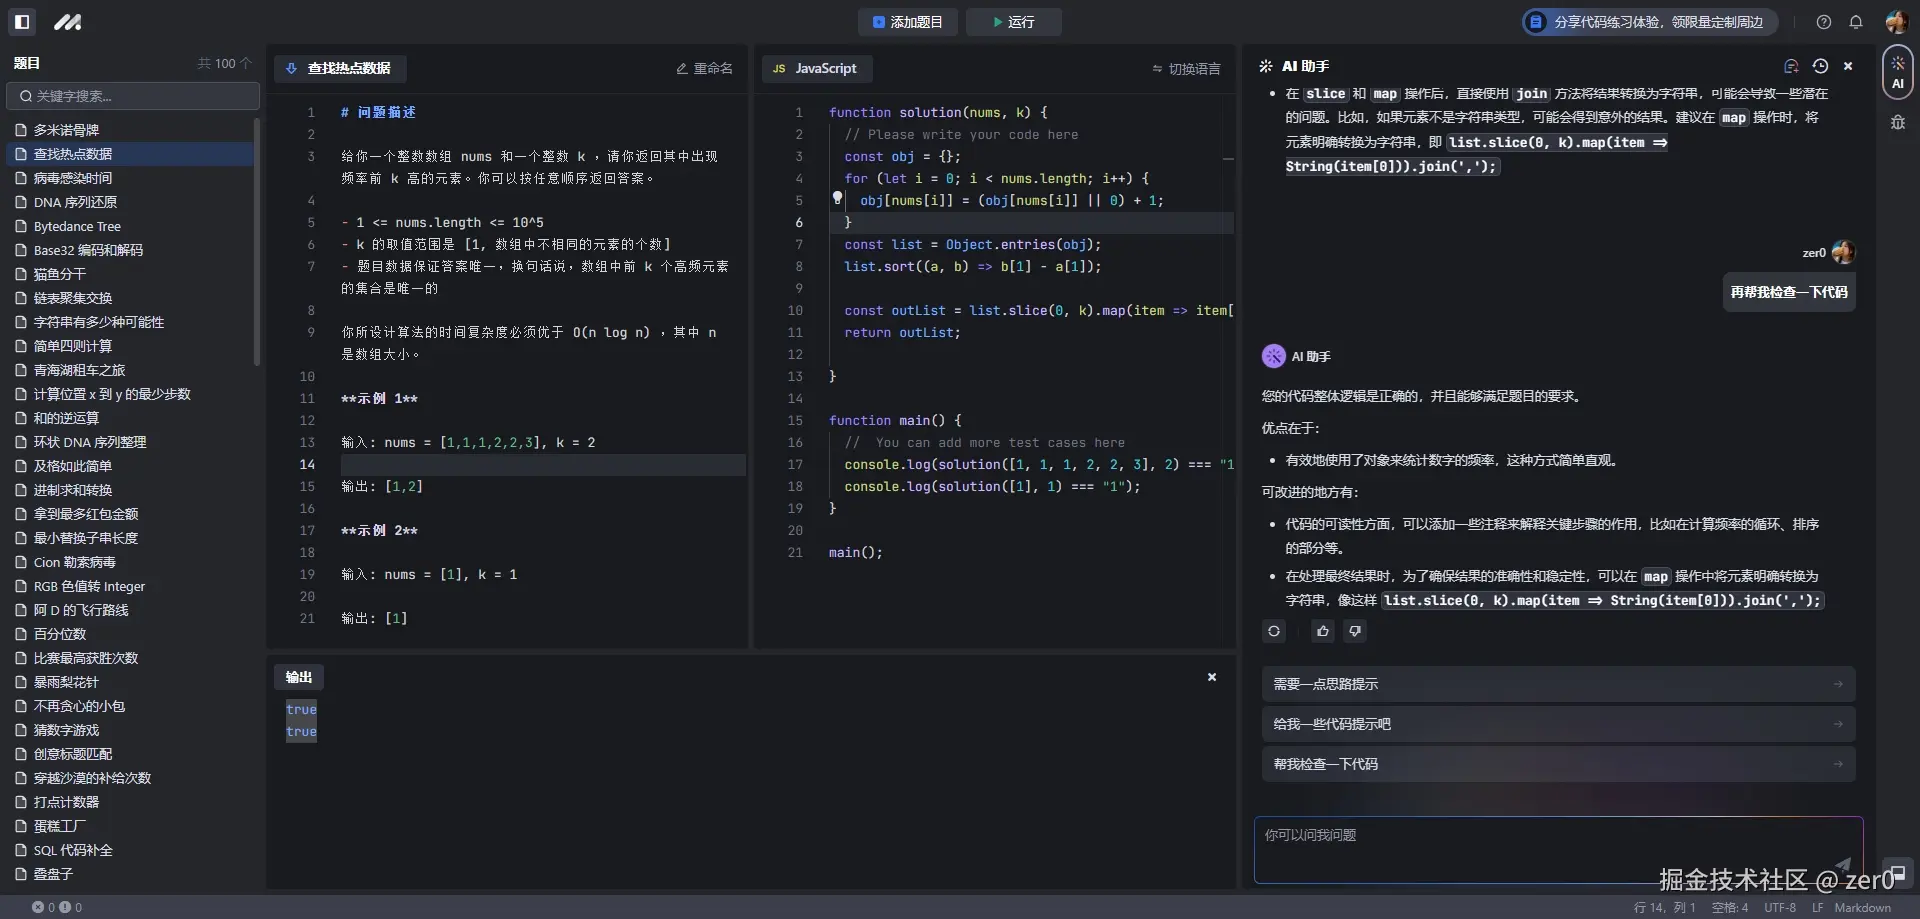View AI chat history with the clock icon
This screenshot has width=1920, height=919.
[x=1820, y=66]
